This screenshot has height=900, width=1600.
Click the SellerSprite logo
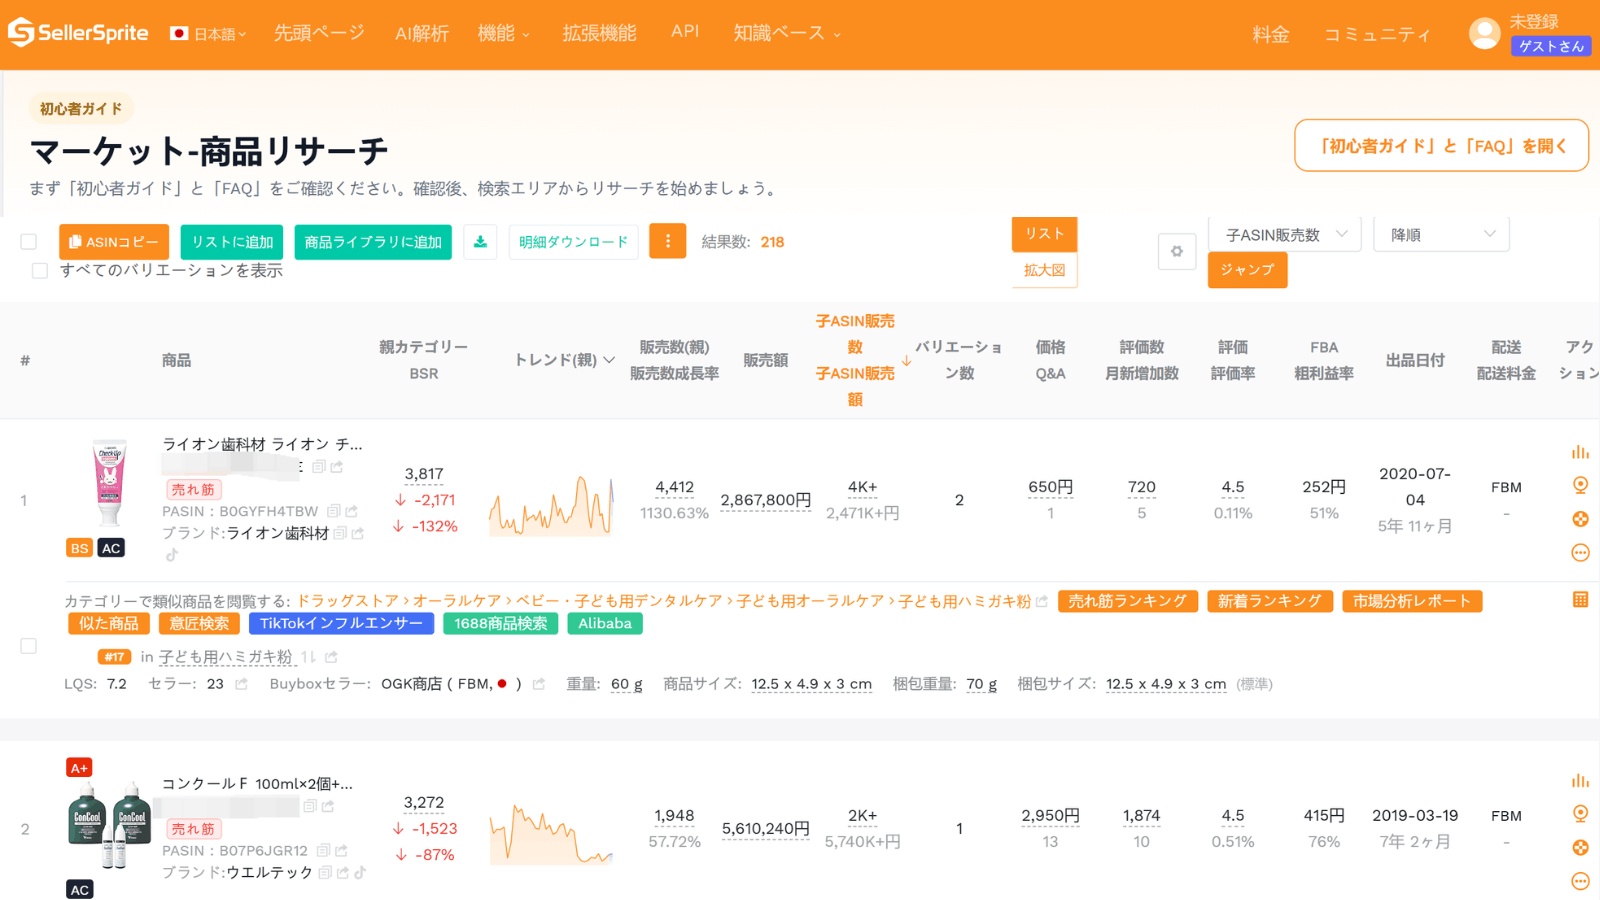[78, 32]
